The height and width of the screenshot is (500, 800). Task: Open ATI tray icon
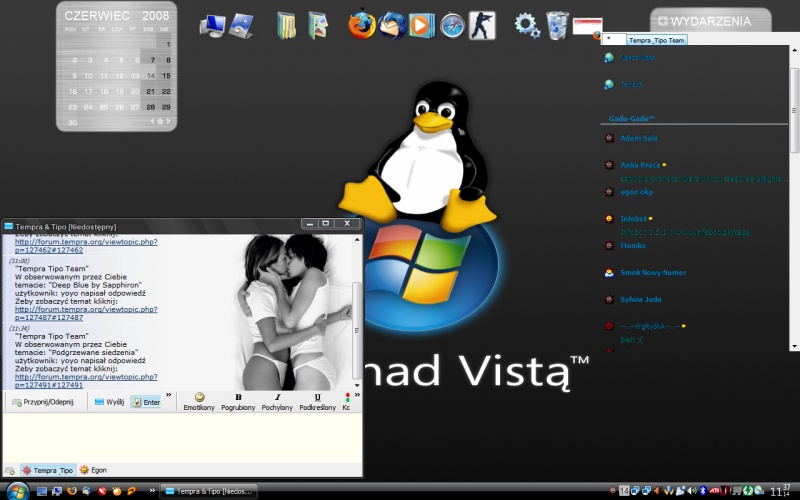click(714, 491)
